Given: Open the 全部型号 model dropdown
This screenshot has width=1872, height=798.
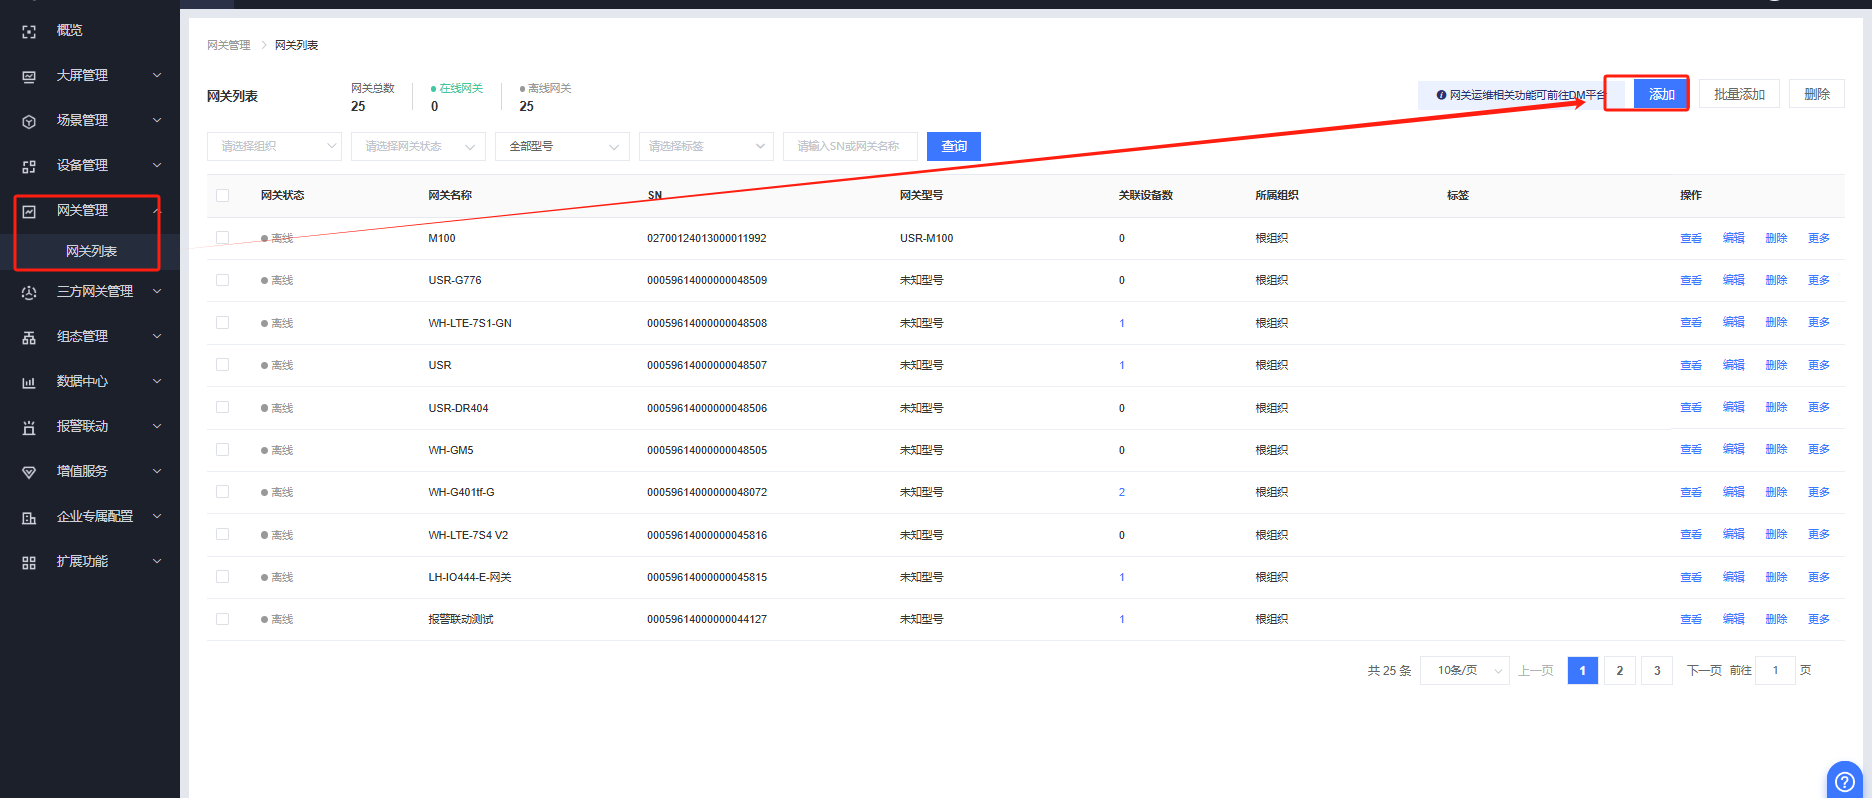Looking at the screenshot, I should click(562, 147).
